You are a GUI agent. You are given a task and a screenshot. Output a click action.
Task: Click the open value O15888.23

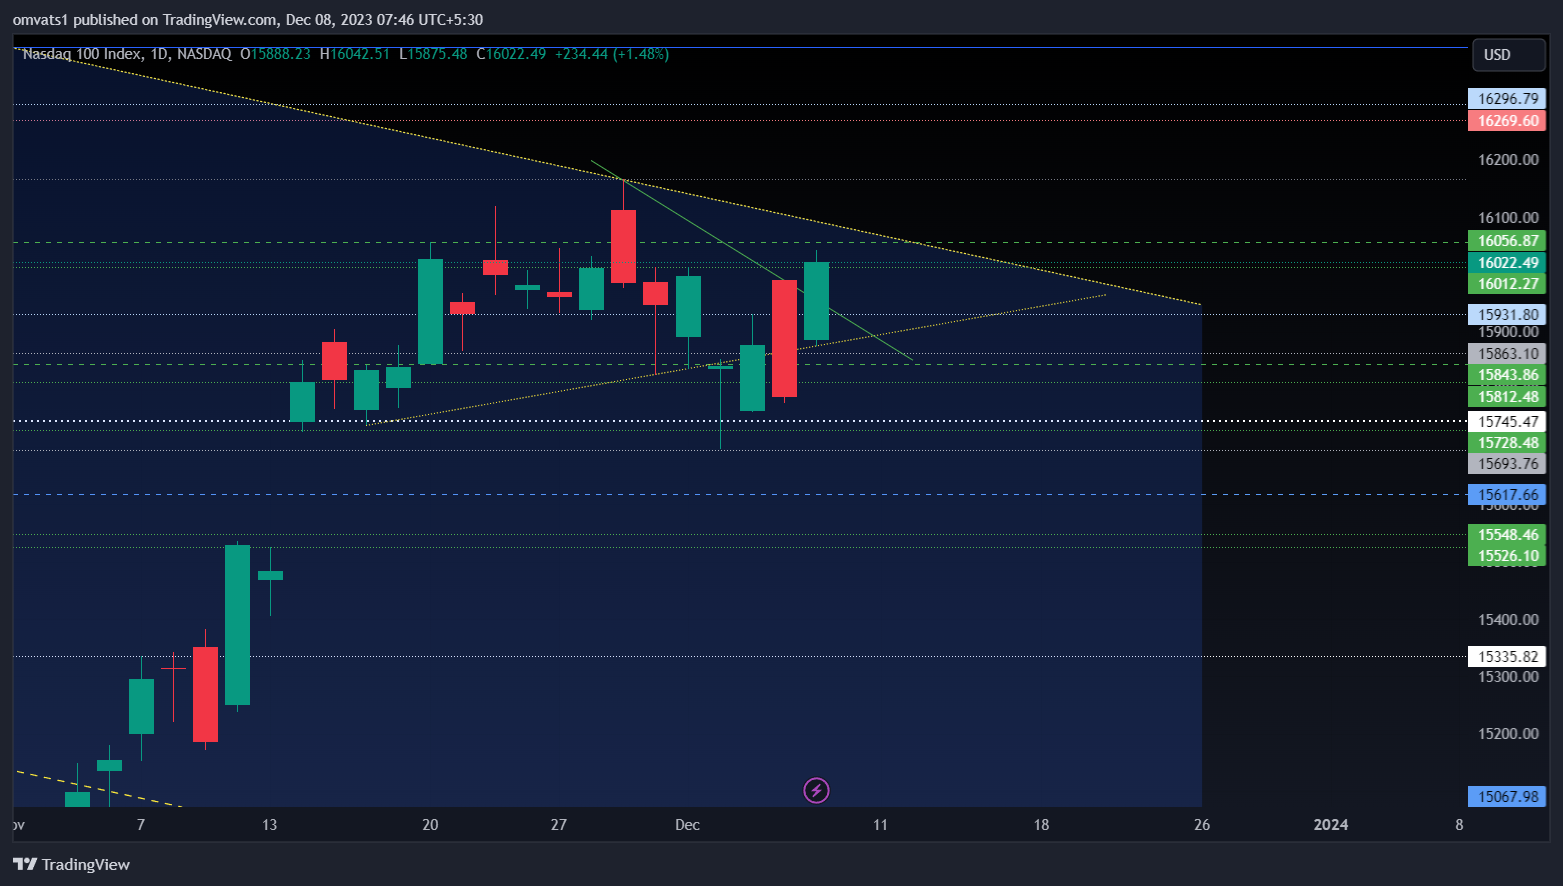(275, 54)
